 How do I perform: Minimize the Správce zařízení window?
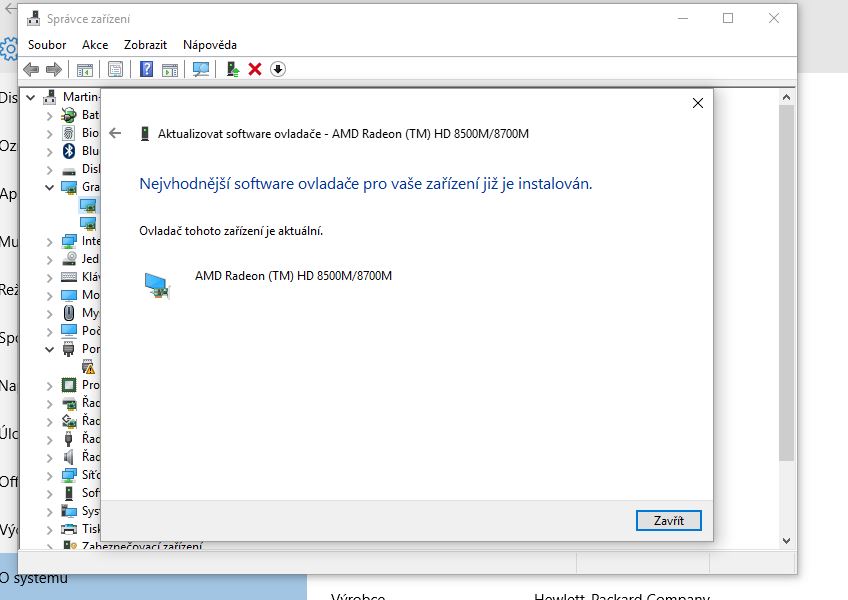(x=683, y=18)
